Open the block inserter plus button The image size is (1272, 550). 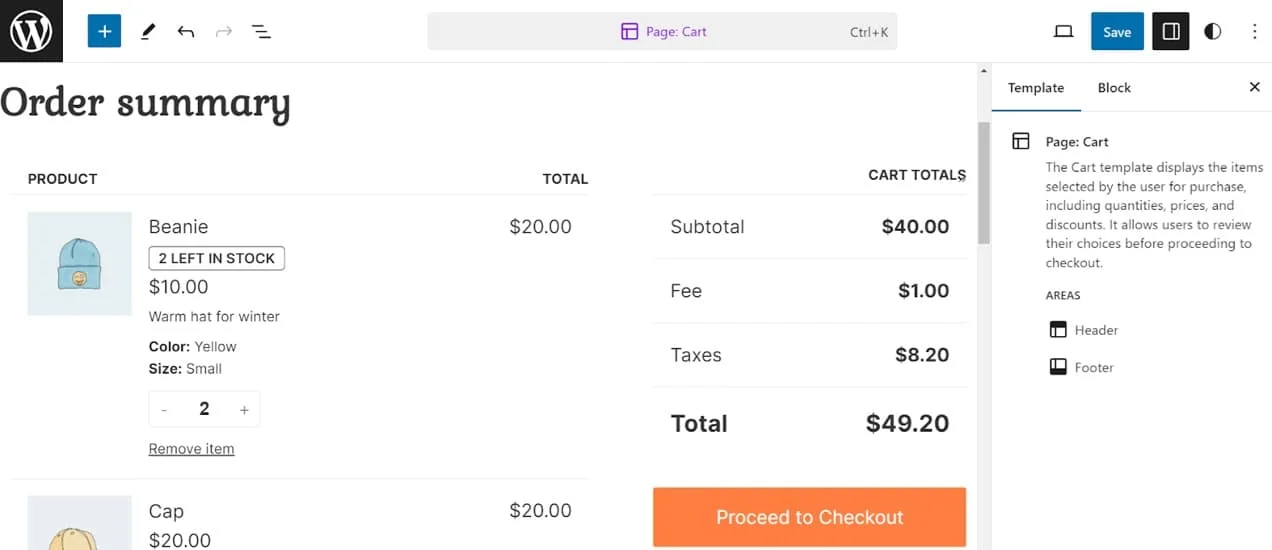pos(104,31)
